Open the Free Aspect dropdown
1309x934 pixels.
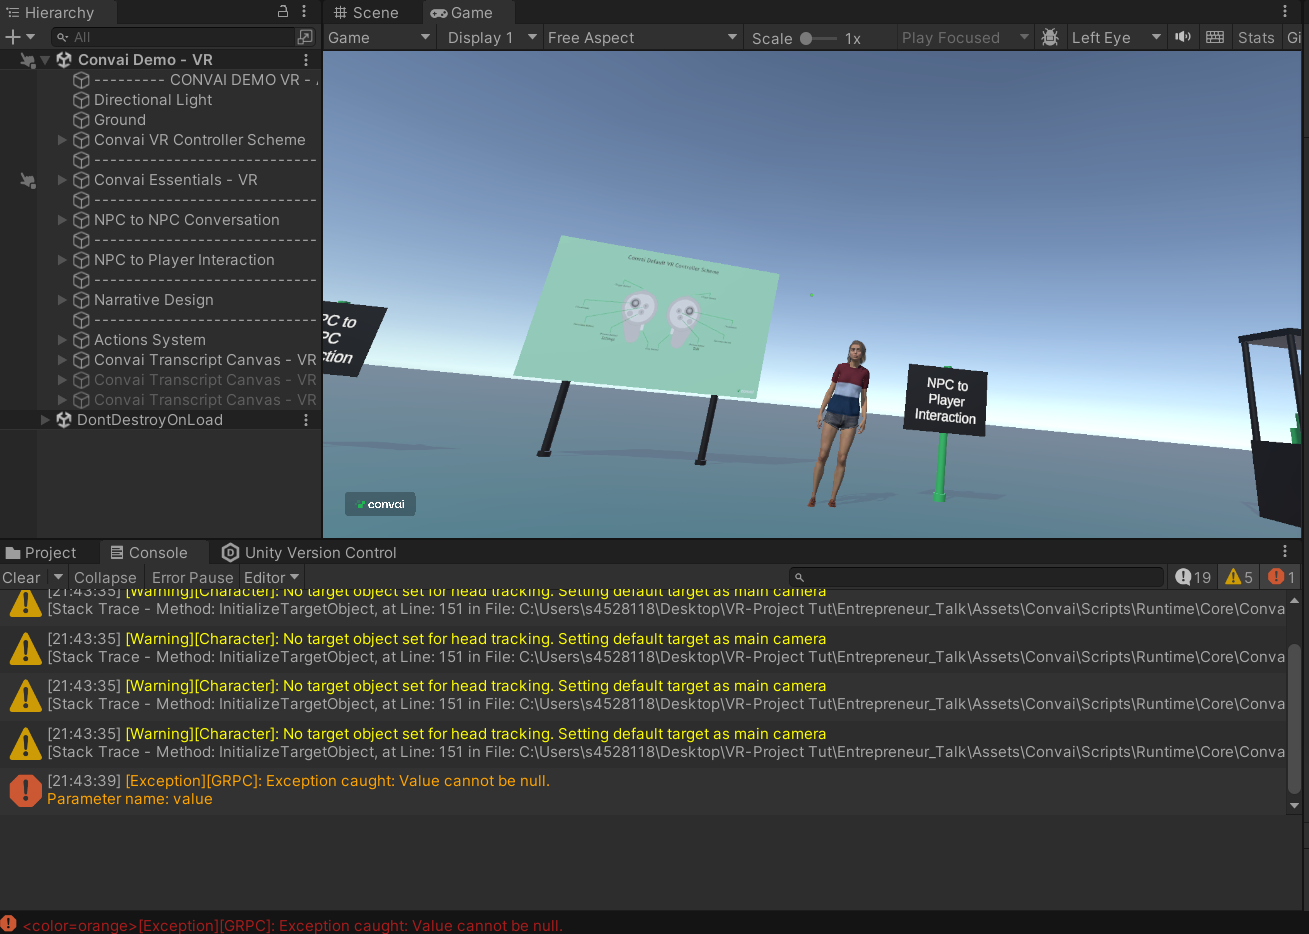tap(642, 38)
